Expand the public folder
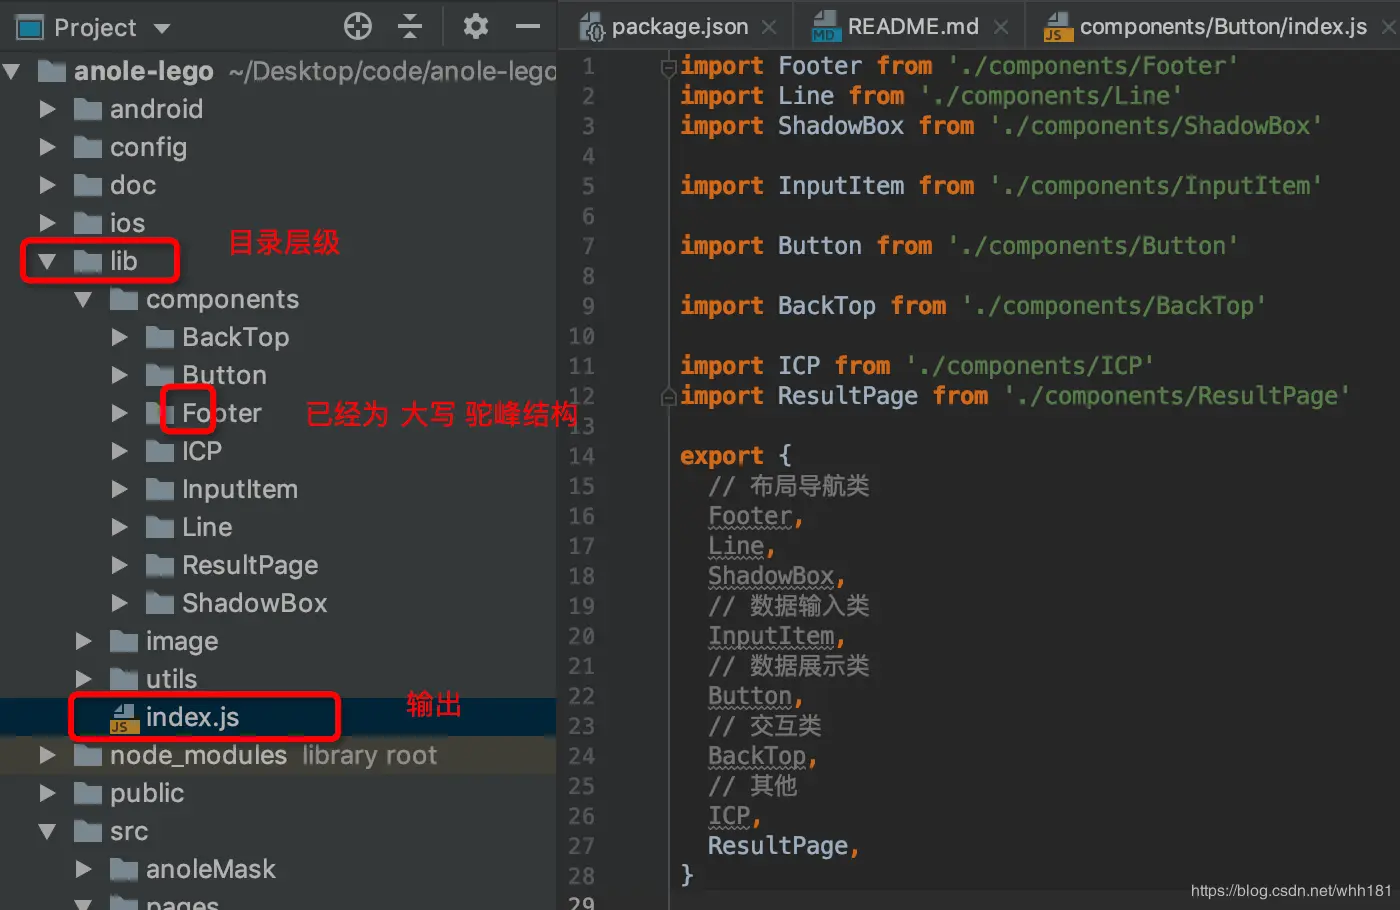The width and height of the screenshot is (1400, 910). point(47,793)
